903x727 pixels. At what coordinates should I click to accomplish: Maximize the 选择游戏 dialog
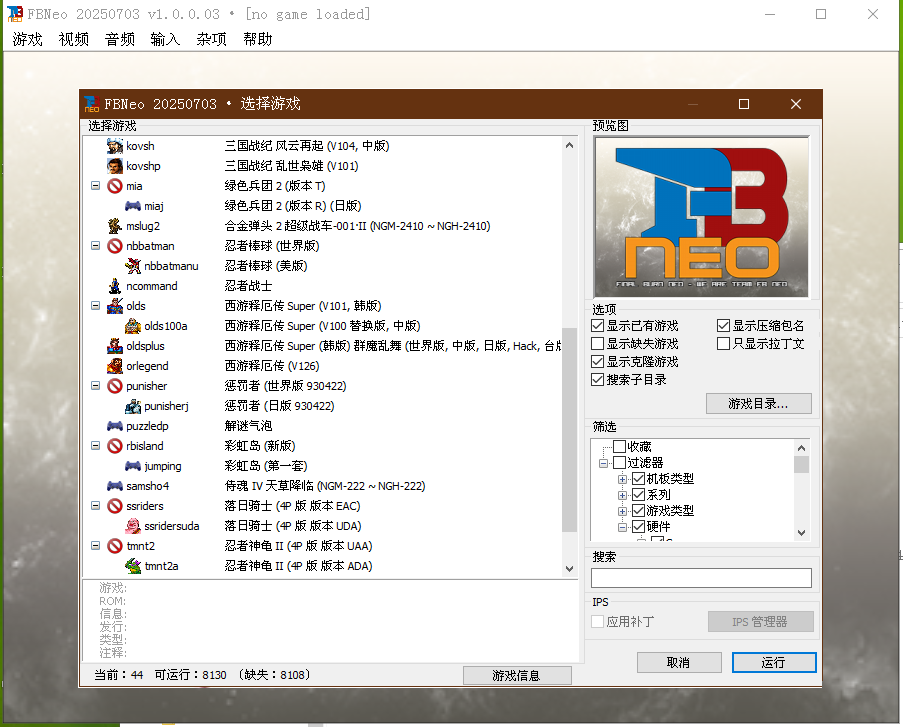point(744,104)
